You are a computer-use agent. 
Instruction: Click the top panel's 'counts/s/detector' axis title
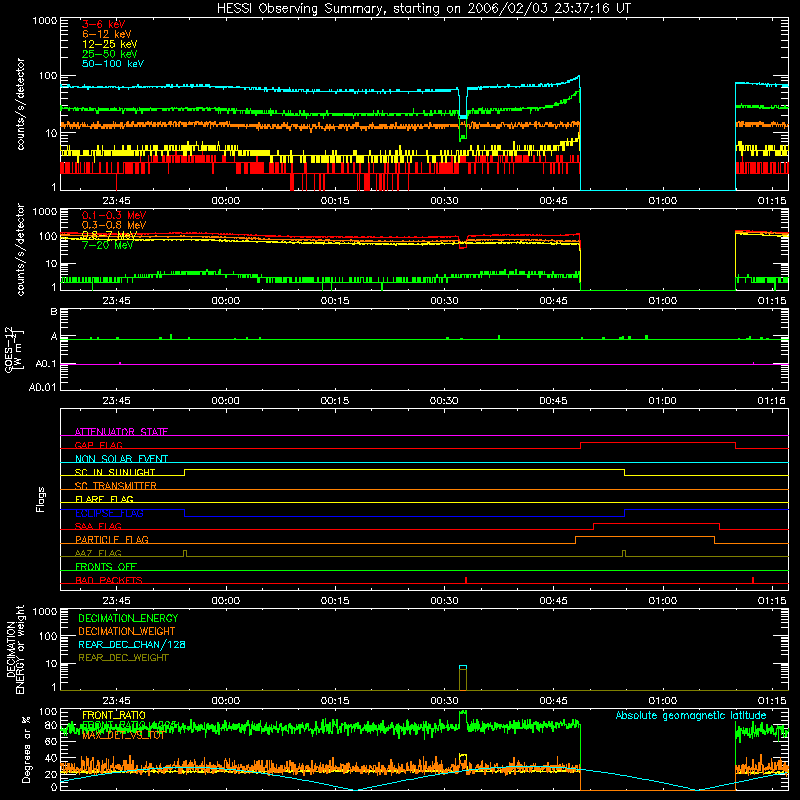pos(20,104)
